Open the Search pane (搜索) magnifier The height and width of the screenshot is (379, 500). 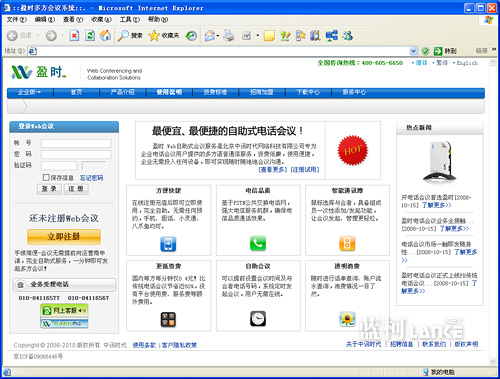[130, 35]
